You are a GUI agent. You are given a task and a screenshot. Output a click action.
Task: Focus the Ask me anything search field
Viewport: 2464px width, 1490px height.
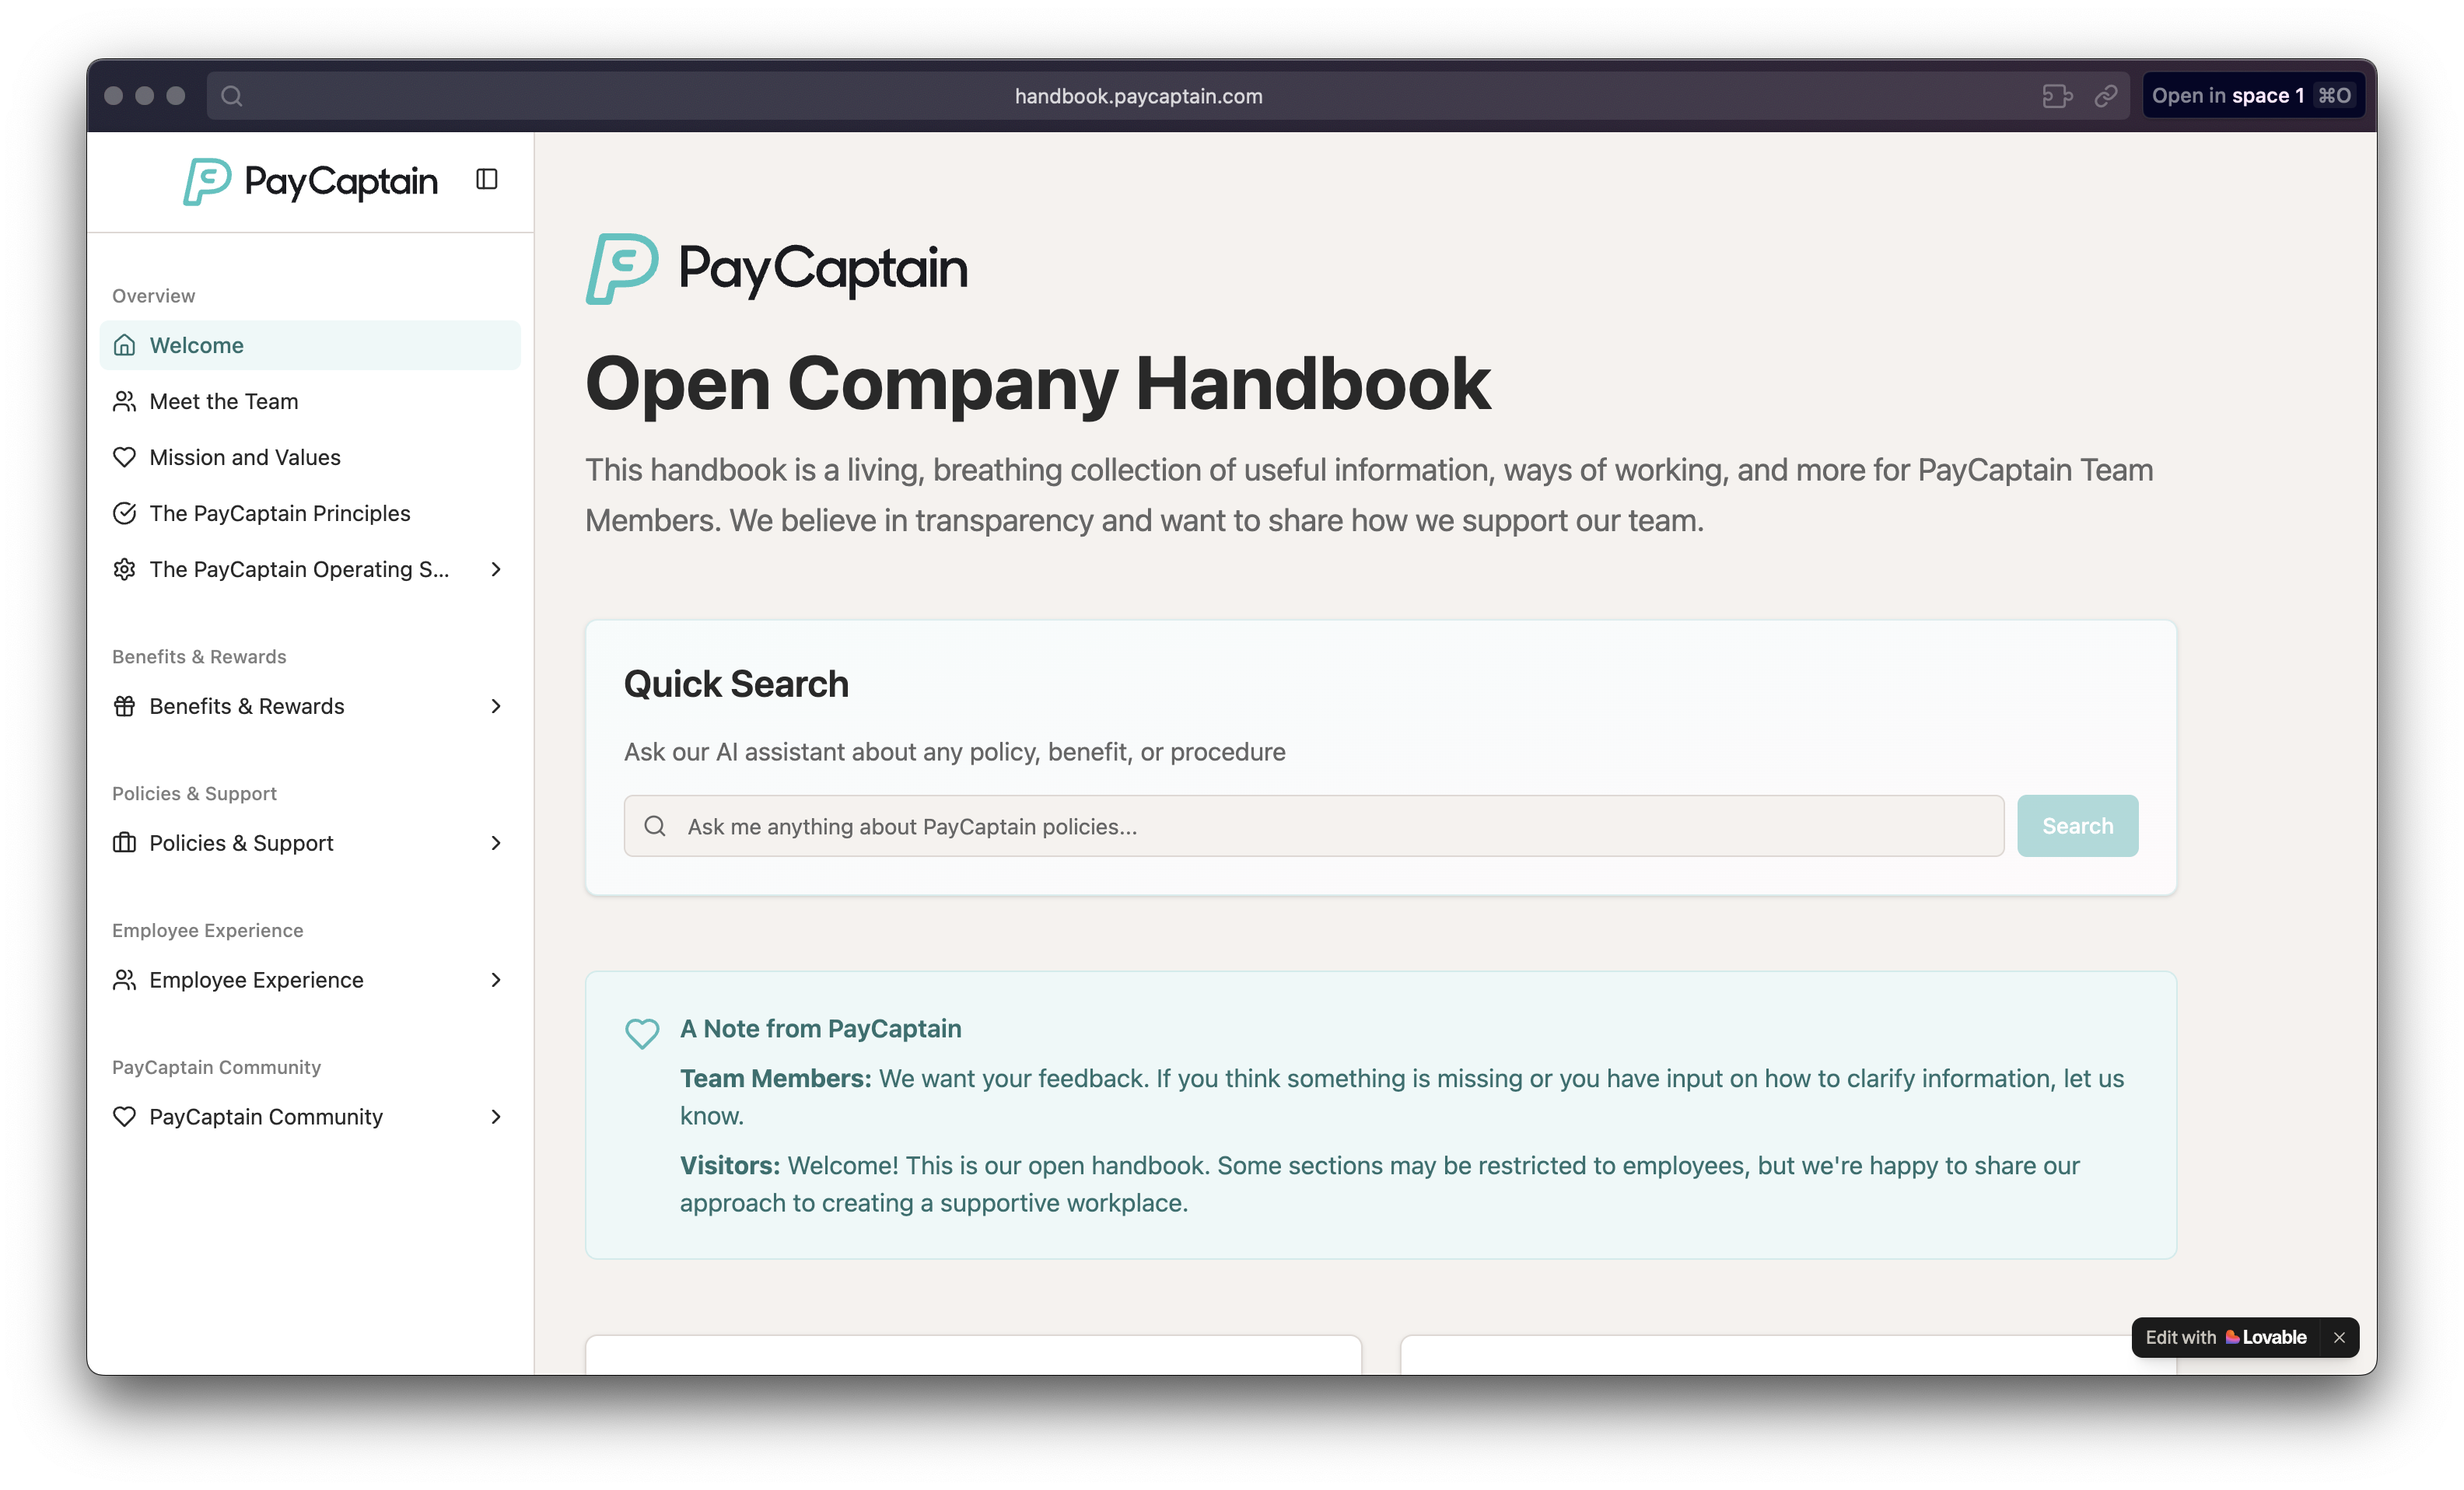click(x=1312, y=826)
